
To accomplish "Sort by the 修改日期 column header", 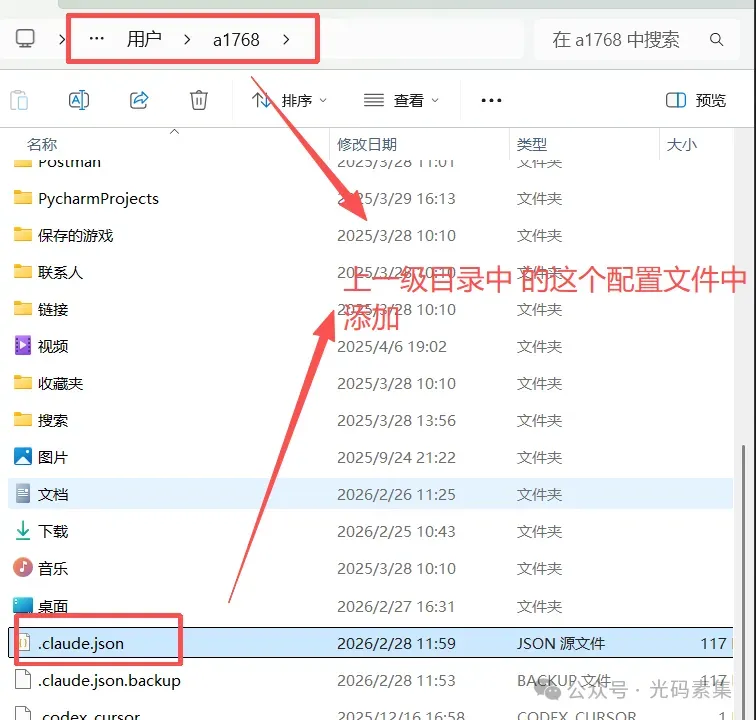I will (x=367, y=145).
